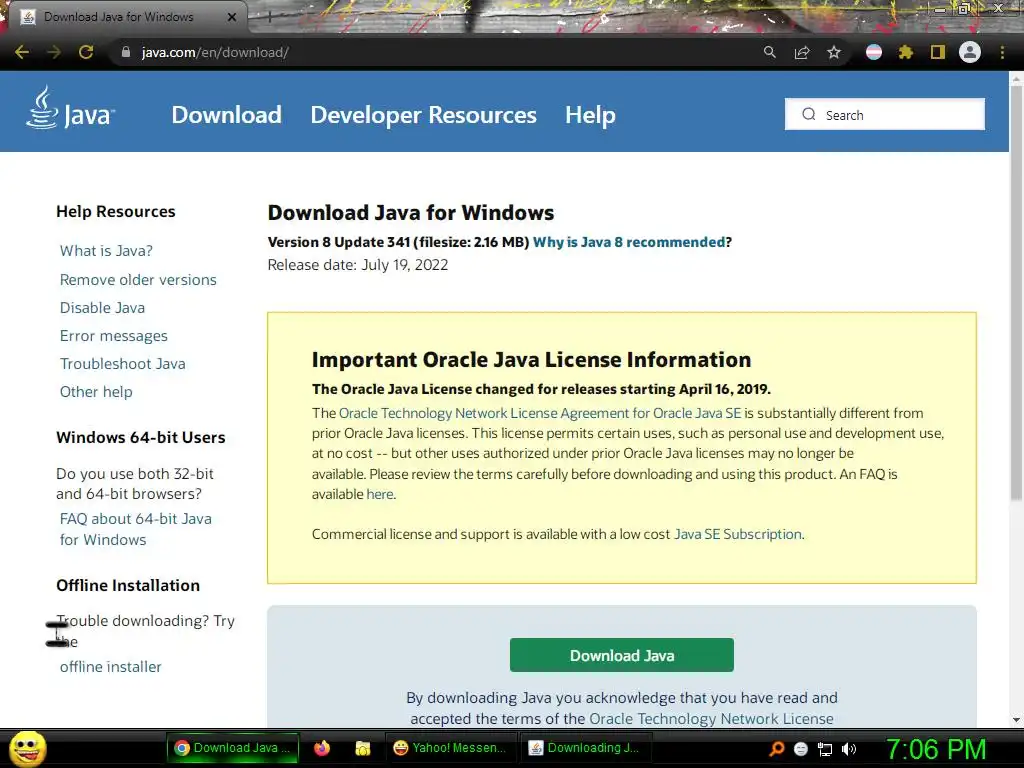Click the padlock site info icon
Screen dimensions: 1024x768
(x=126, y=52)
